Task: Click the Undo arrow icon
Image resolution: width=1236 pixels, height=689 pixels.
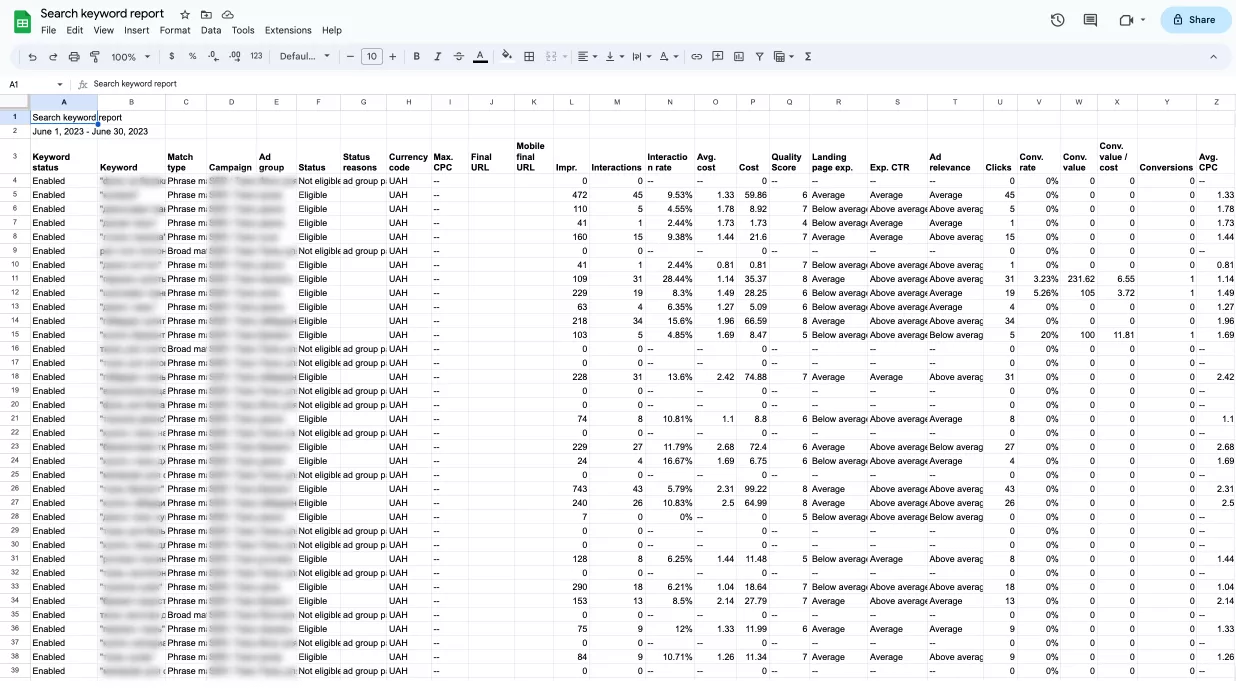Action: pos(33,57)
